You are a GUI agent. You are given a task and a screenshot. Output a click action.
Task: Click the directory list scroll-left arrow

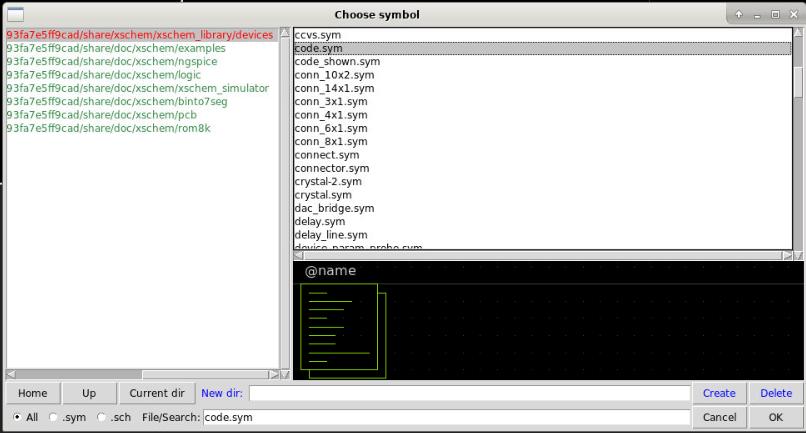[x=11, y=374]
